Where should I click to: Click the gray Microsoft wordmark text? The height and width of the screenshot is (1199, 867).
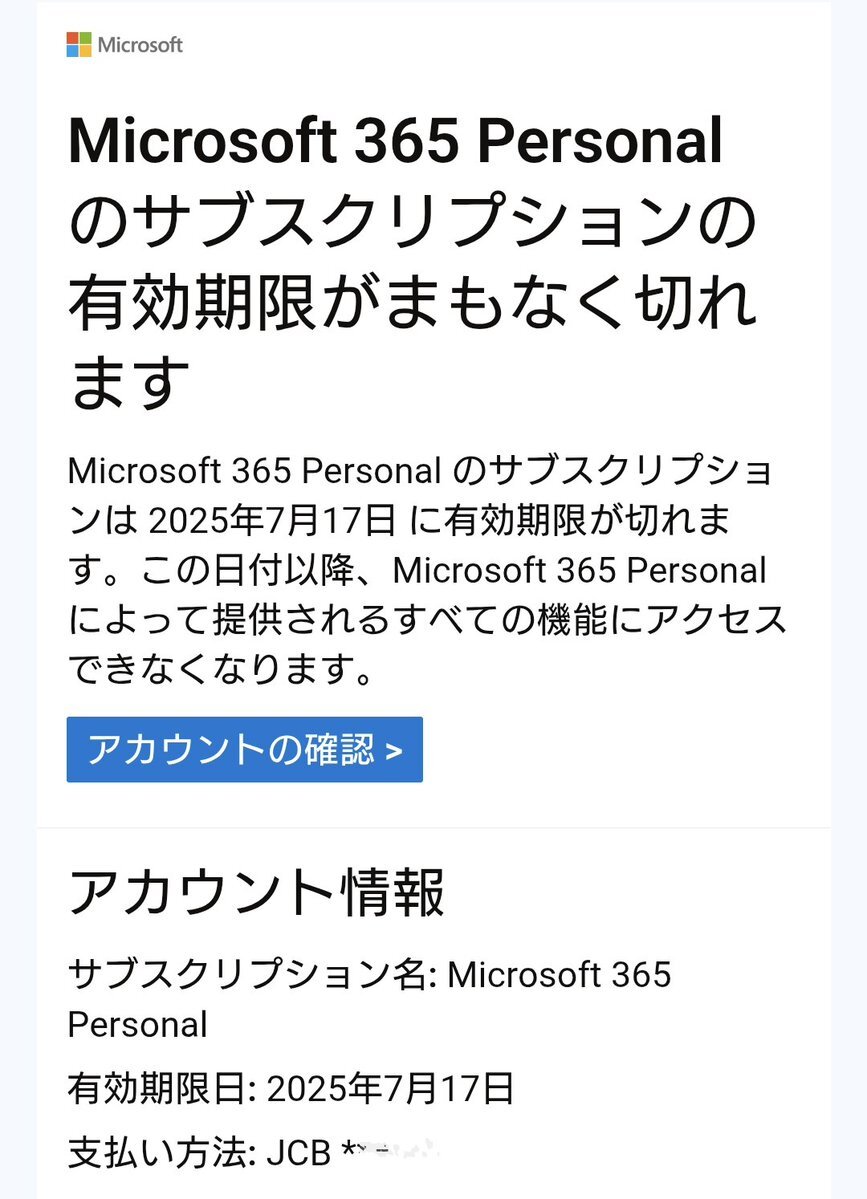tap(140, 45)
